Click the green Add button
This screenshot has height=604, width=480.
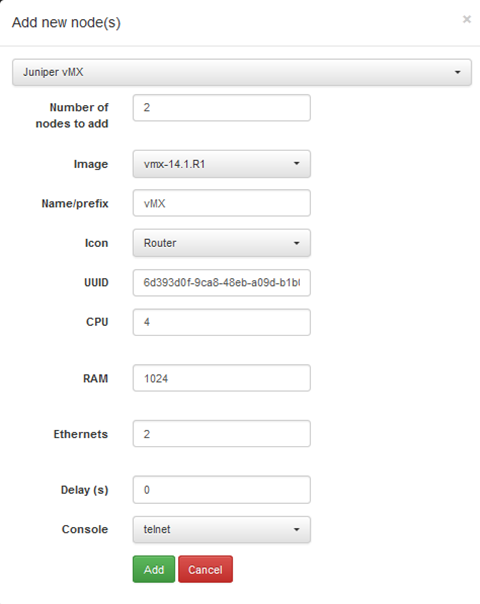[x=154, y=569]
